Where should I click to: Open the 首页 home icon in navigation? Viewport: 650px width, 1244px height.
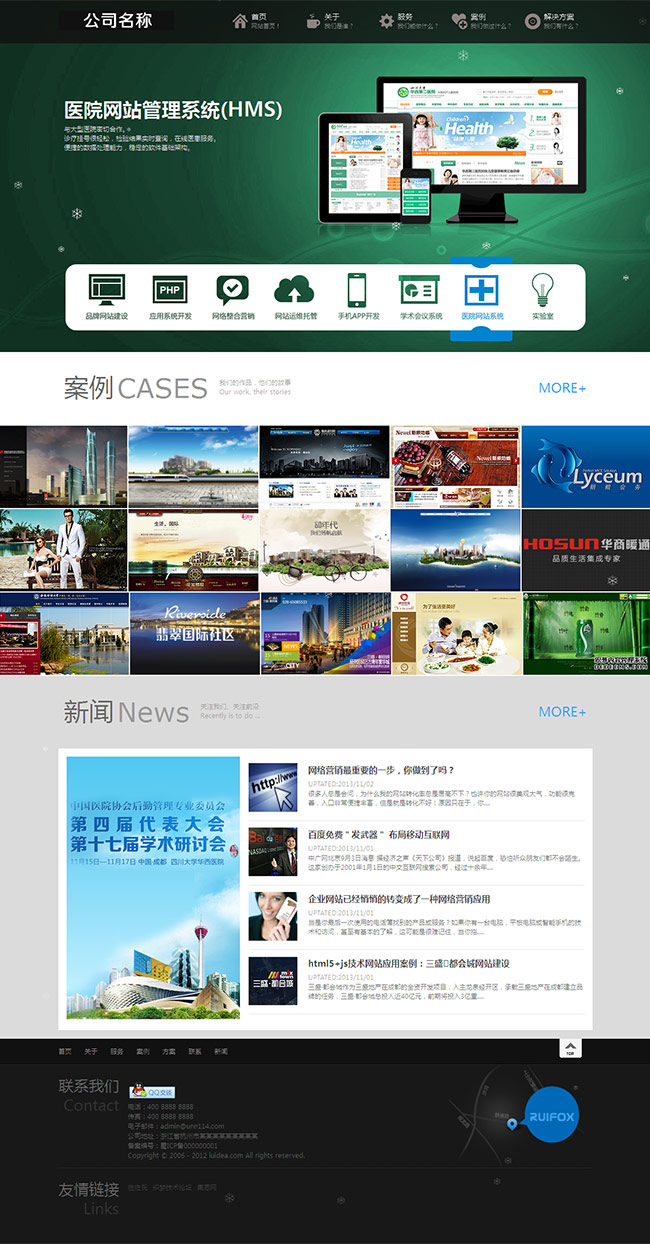pyautogui.click(x=240, y=21)
